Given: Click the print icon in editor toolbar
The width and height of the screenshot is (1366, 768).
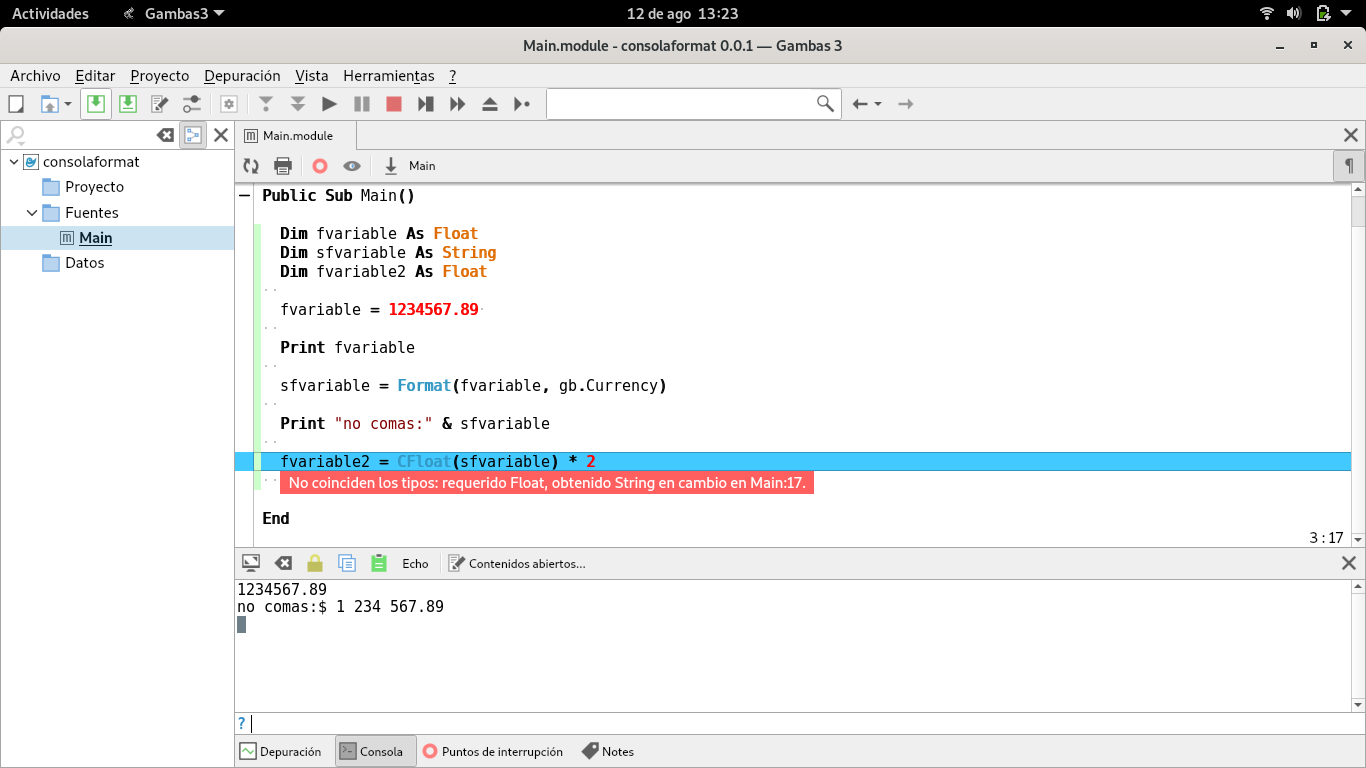Looking at the screenshot, I should coord(283,166).
